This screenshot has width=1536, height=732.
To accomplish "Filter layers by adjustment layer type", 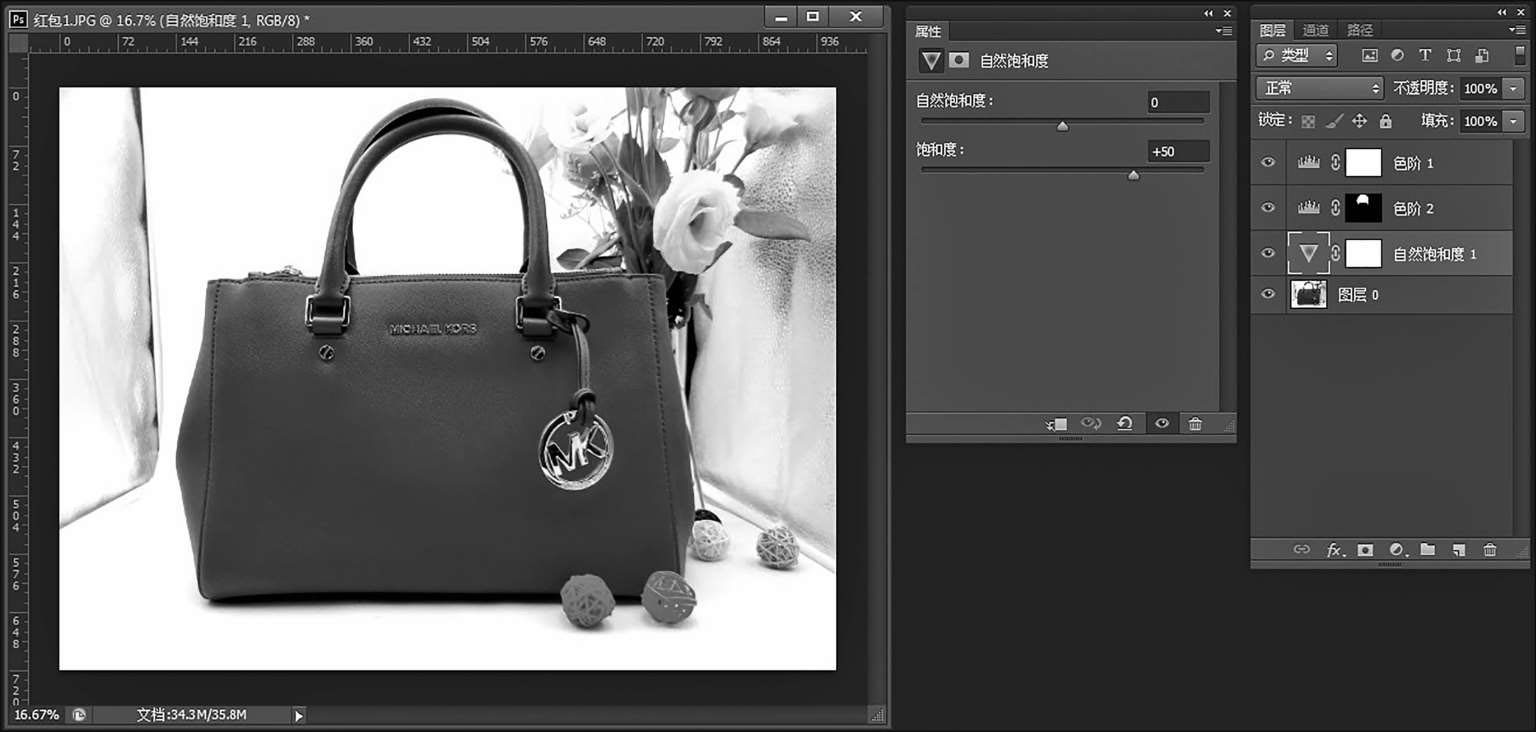I will pos(1397,55).
